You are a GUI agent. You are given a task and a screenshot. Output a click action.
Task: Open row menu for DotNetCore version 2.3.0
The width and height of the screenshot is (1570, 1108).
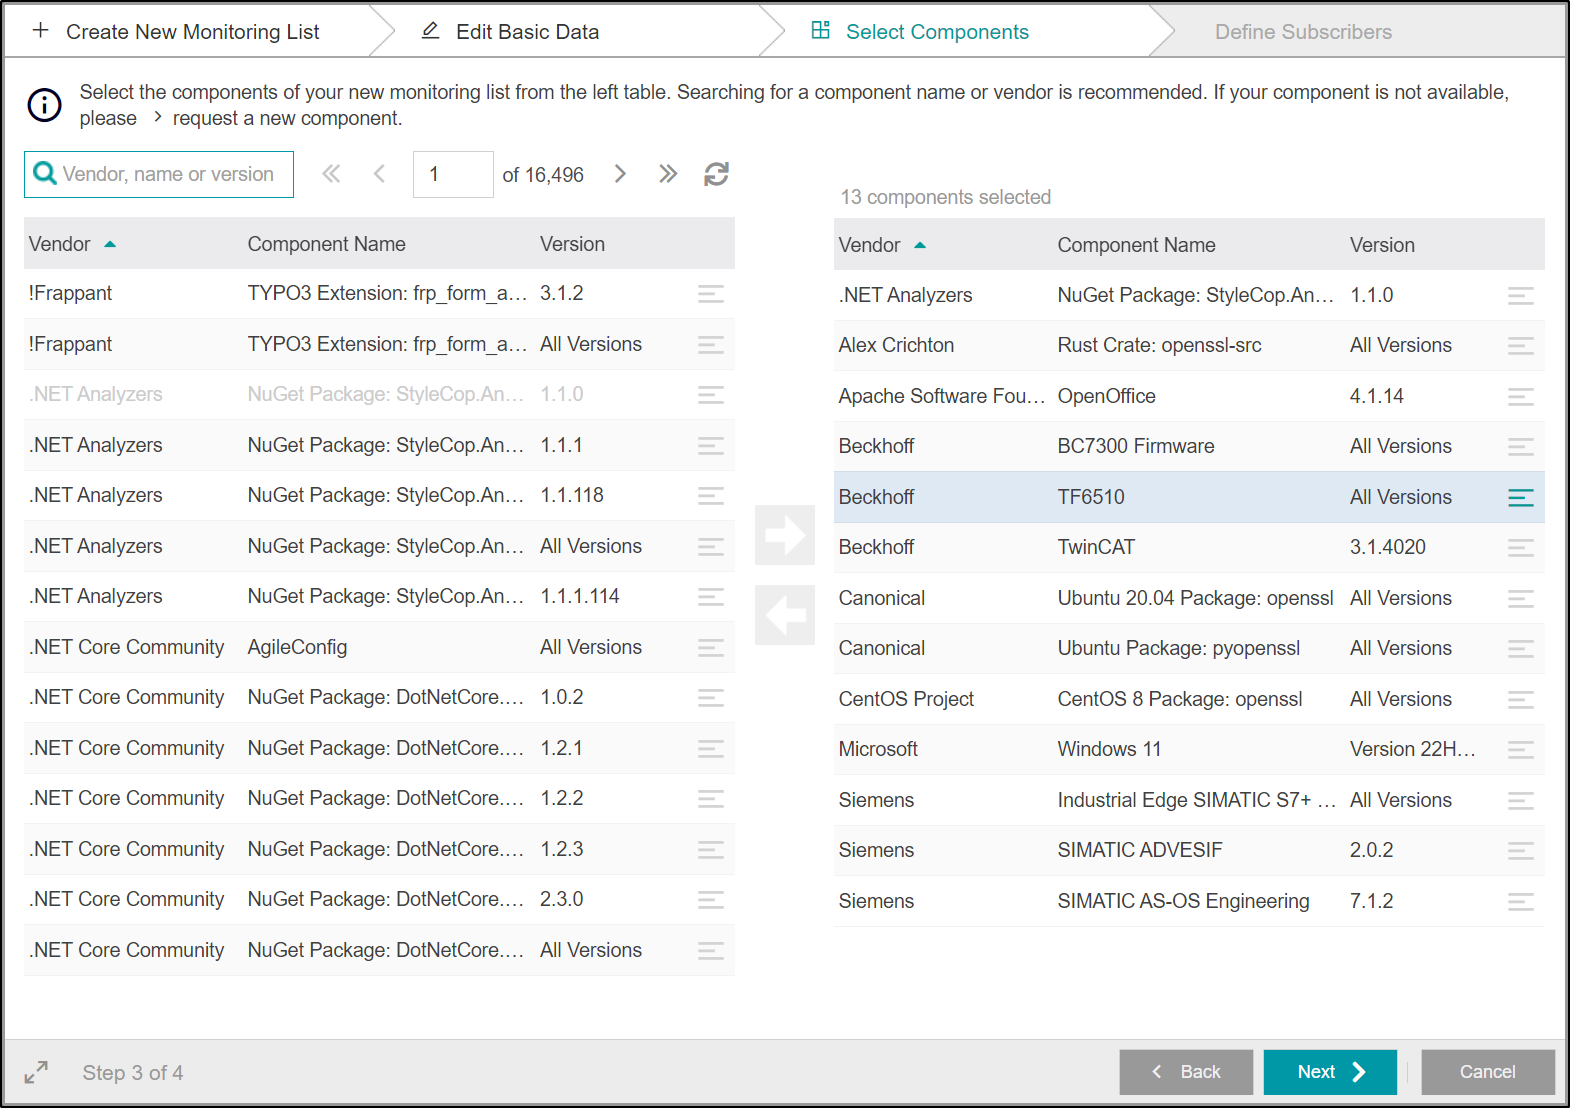point(711,899)
